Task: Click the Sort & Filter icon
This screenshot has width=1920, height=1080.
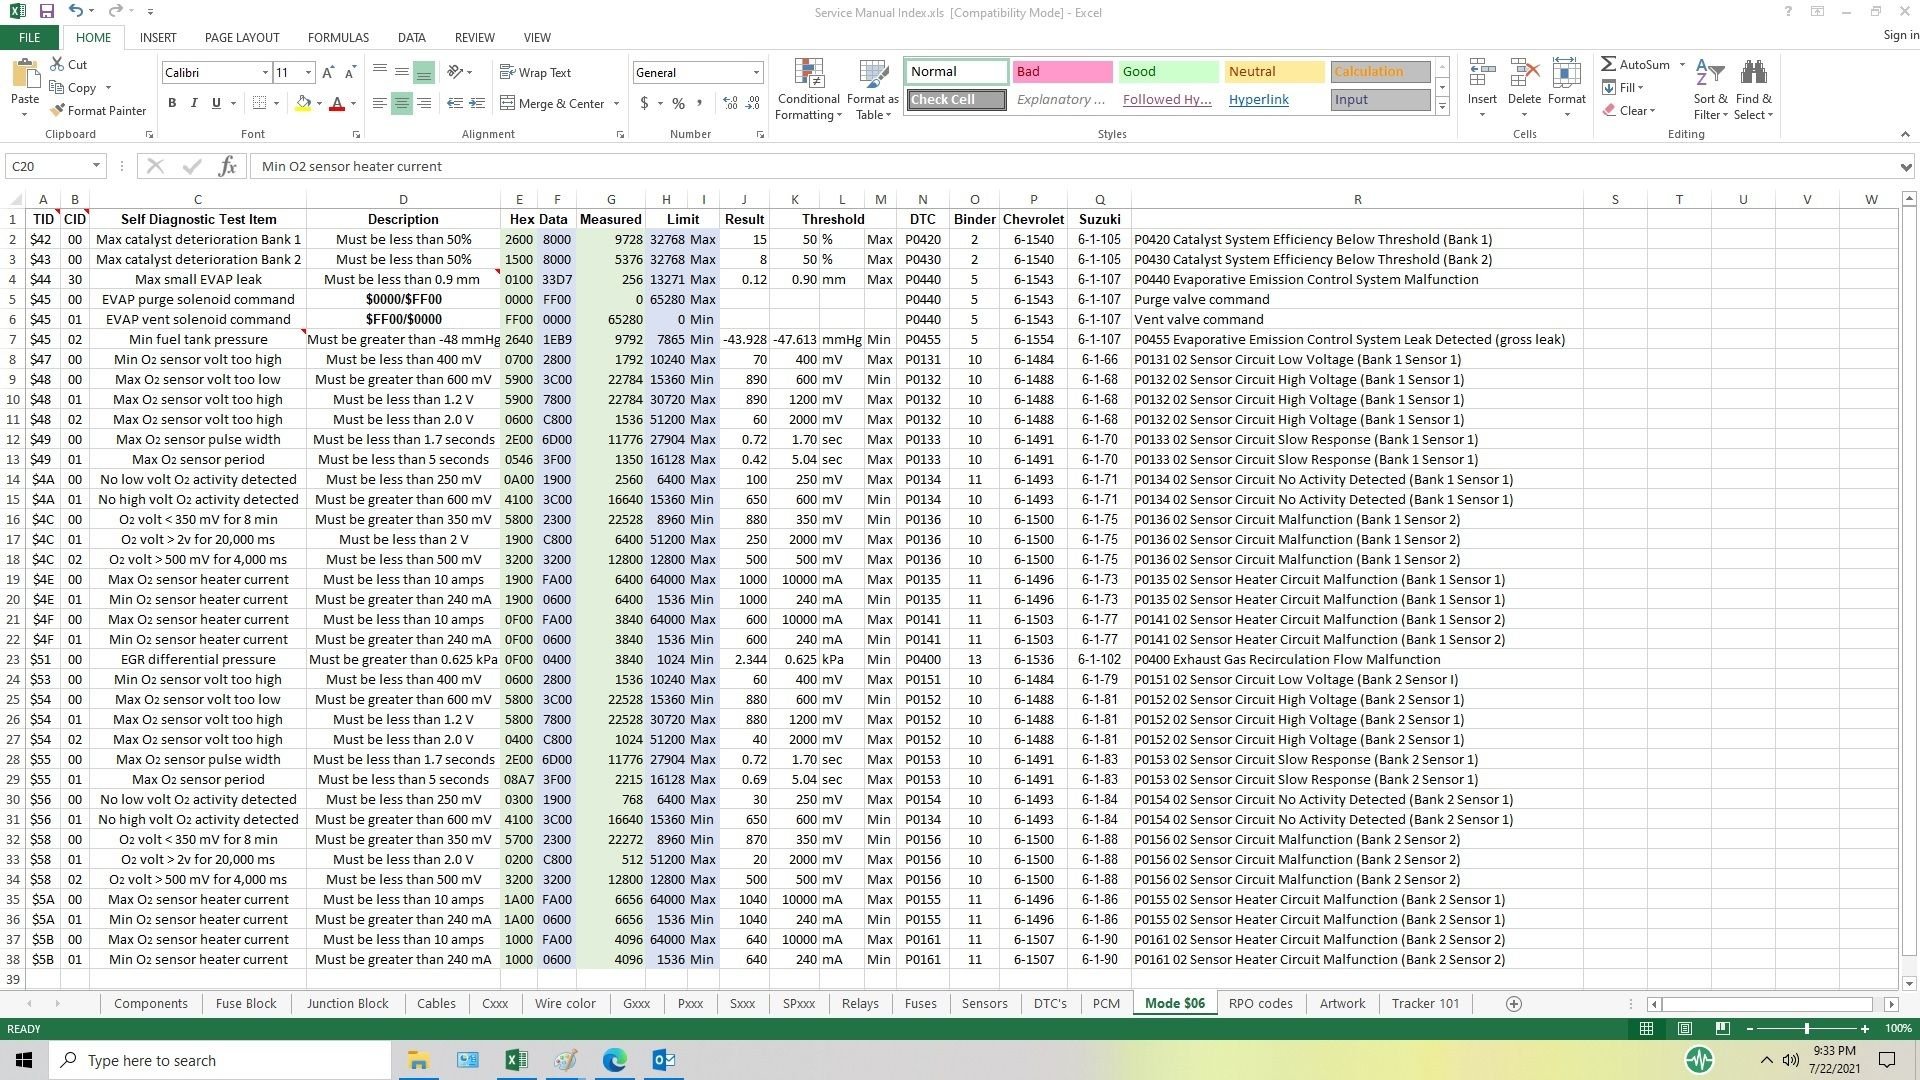Action: coord(1710,90)
